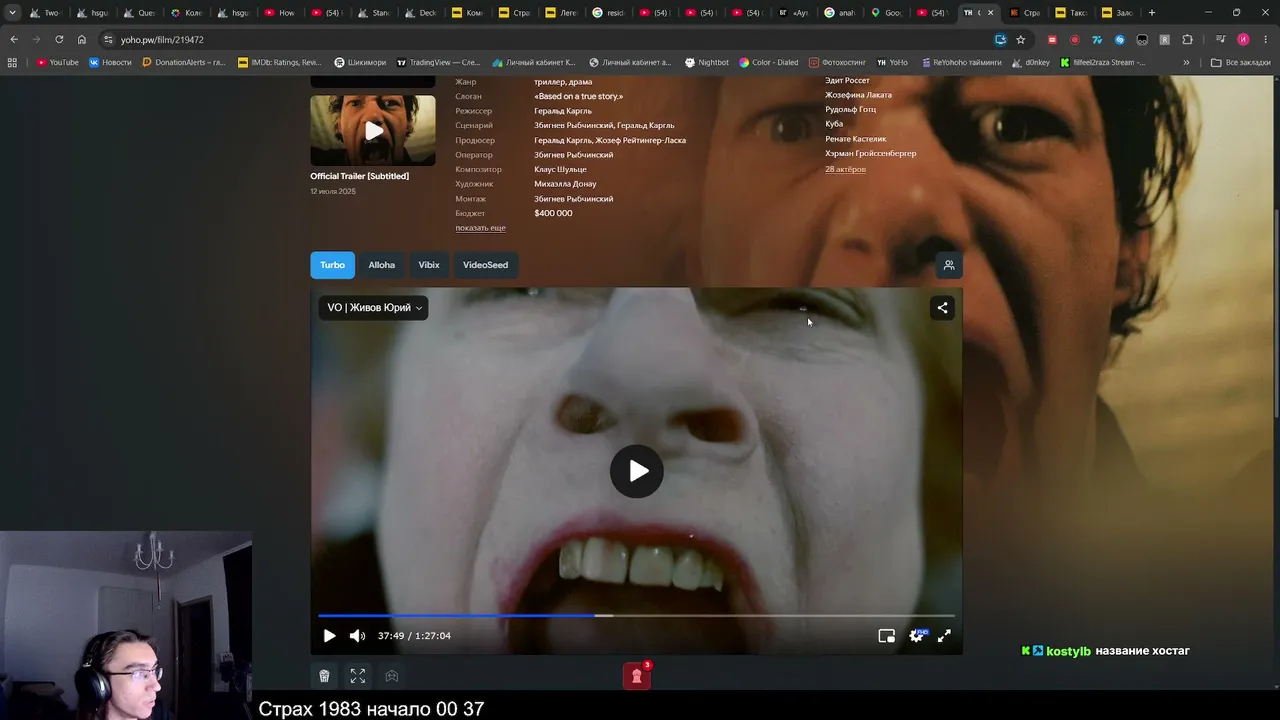This screenshot has height=720, width=1280.
Task: Play the Official Trailer thumbnail
Action: tap(373, 131)
